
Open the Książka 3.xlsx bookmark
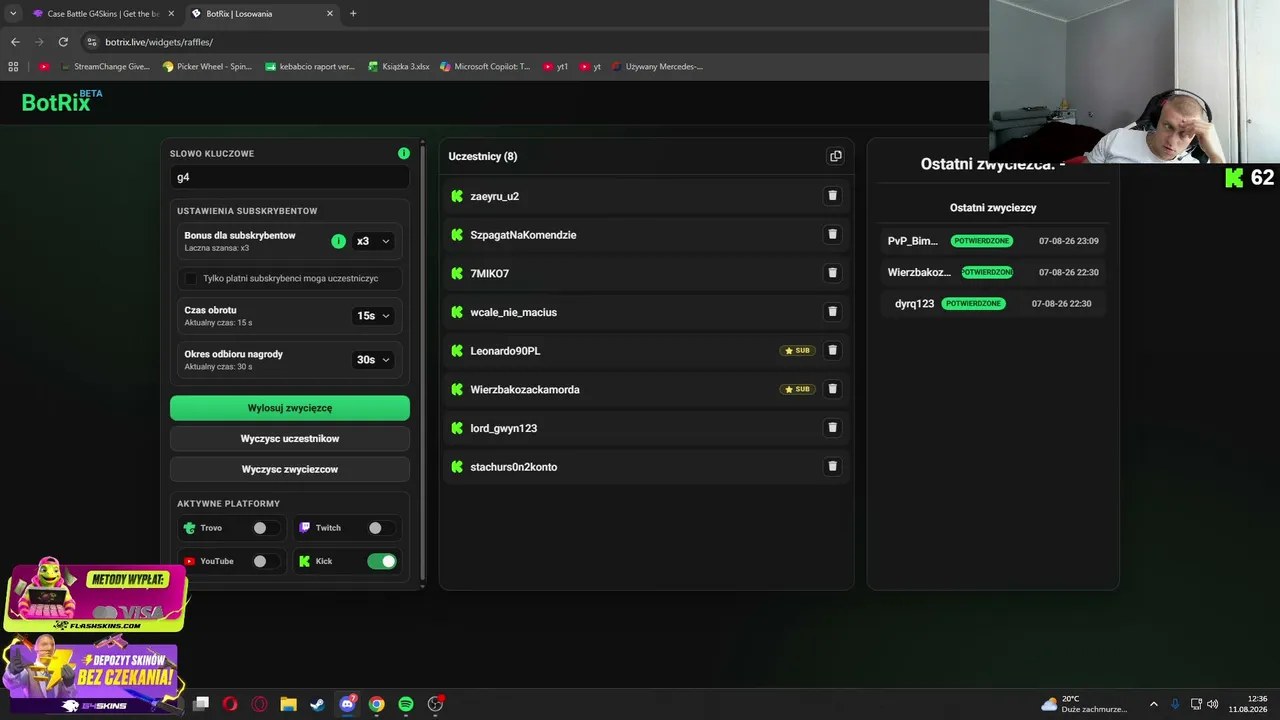[398, 67]
